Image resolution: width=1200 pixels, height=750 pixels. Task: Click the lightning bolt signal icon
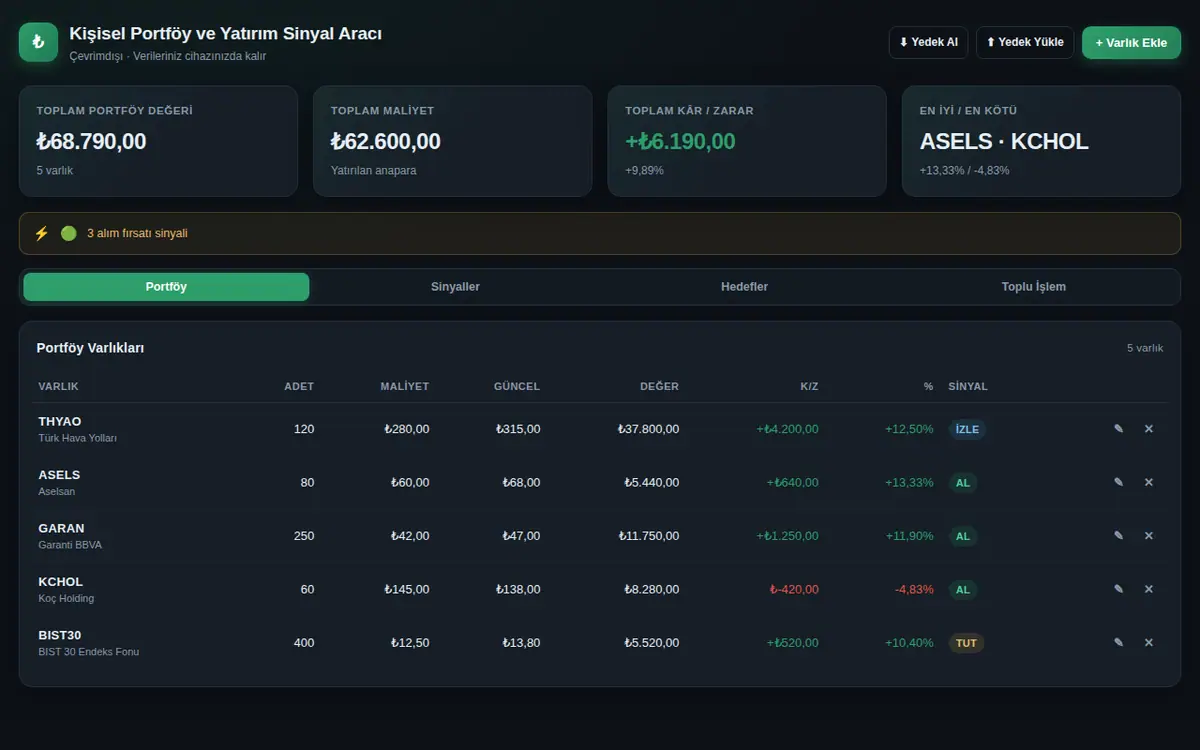41,233
